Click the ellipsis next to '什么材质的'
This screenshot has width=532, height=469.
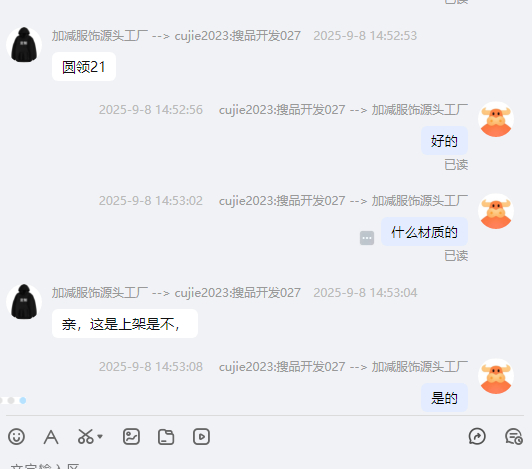pyautogui.click(x=367, y=238)
